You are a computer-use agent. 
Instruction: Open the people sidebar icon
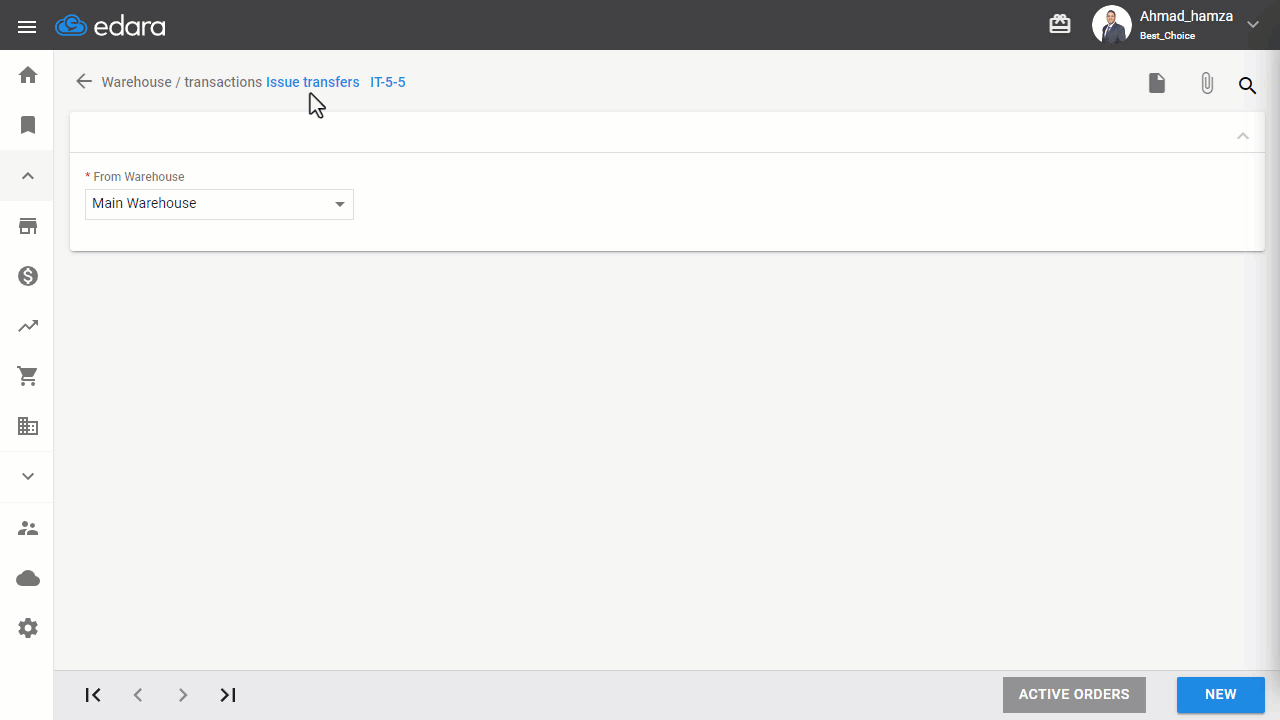tap(28, 528)
